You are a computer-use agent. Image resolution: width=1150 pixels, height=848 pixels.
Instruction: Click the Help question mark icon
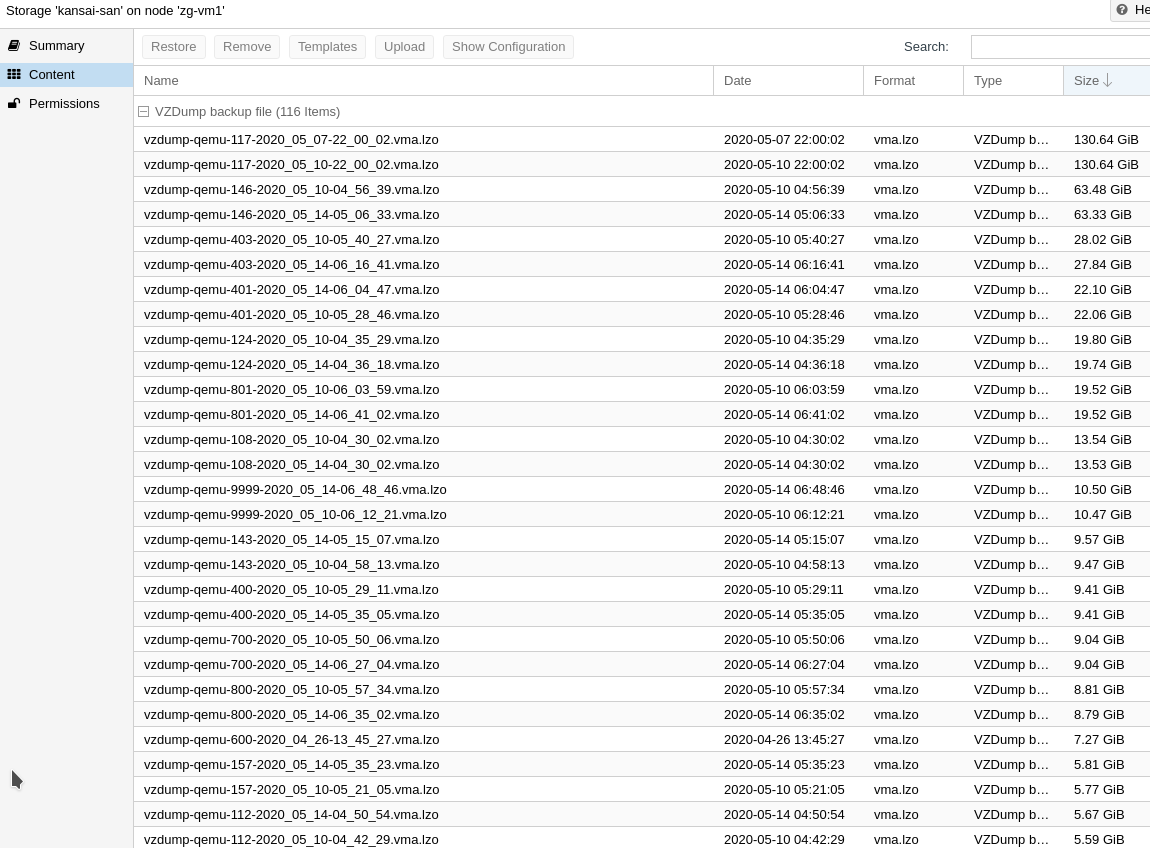coord(1122,10)
